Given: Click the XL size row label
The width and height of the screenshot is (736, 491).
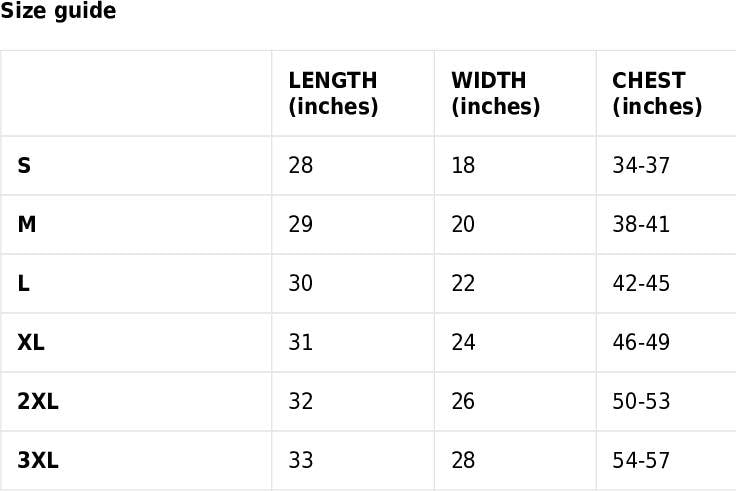Looking at the screenshot, I should coord(31,342).
